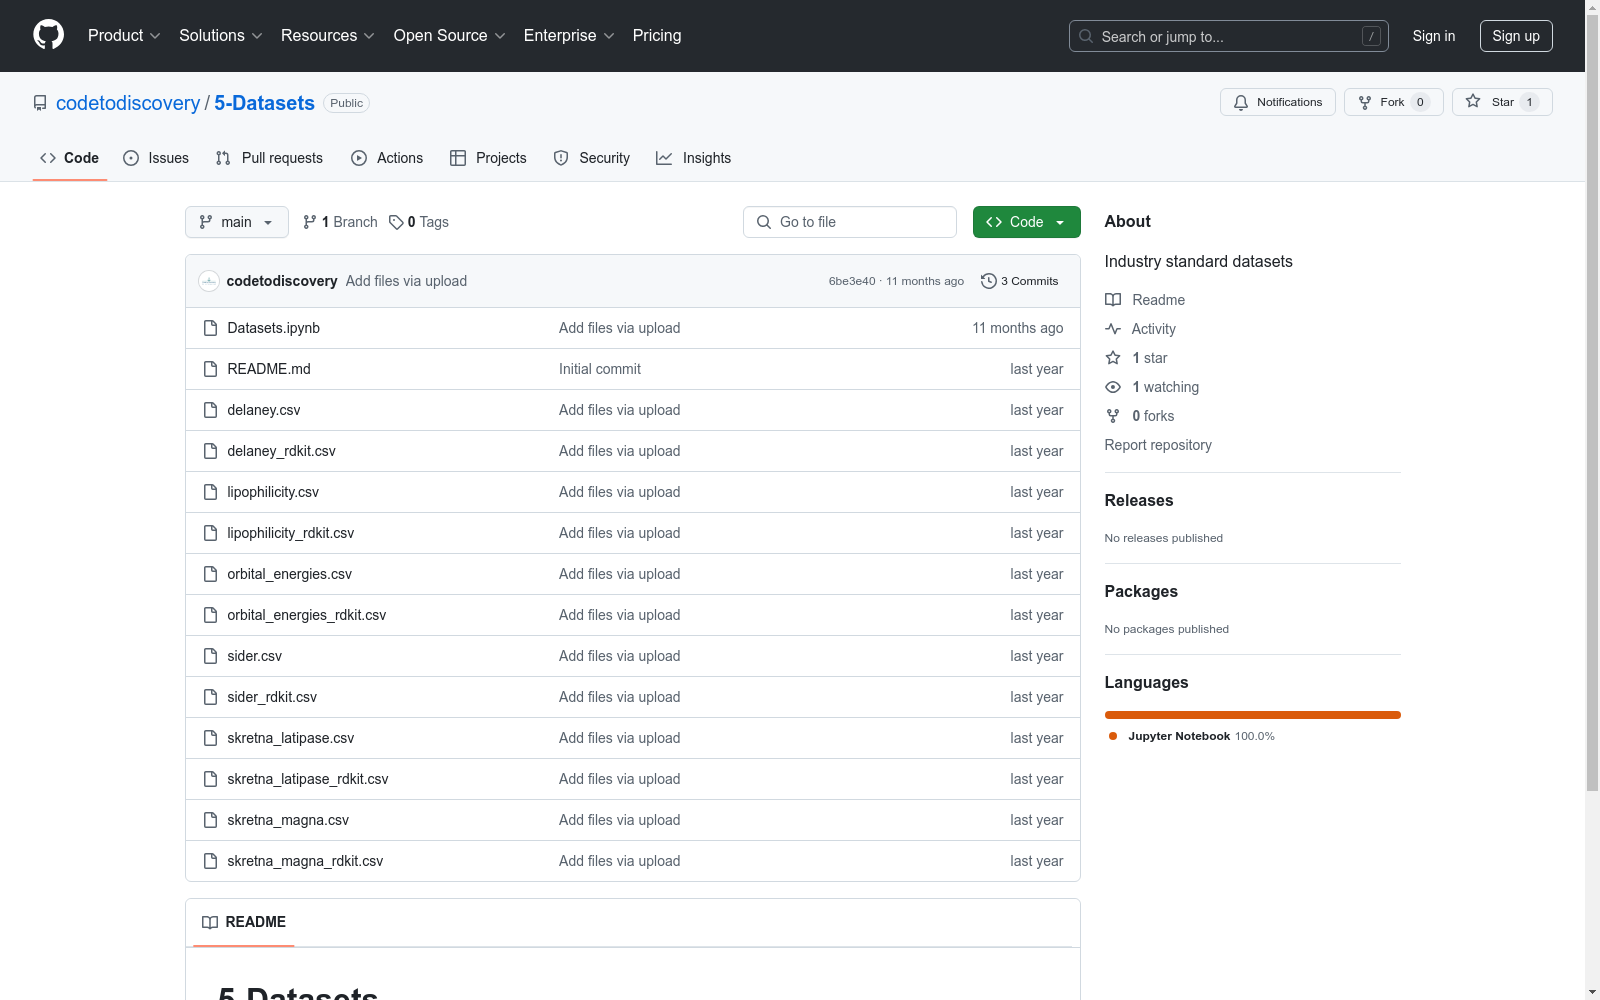Click the Report repository link
The width and height of the screenshot is (1600, 1000).
click(1158, 445)
